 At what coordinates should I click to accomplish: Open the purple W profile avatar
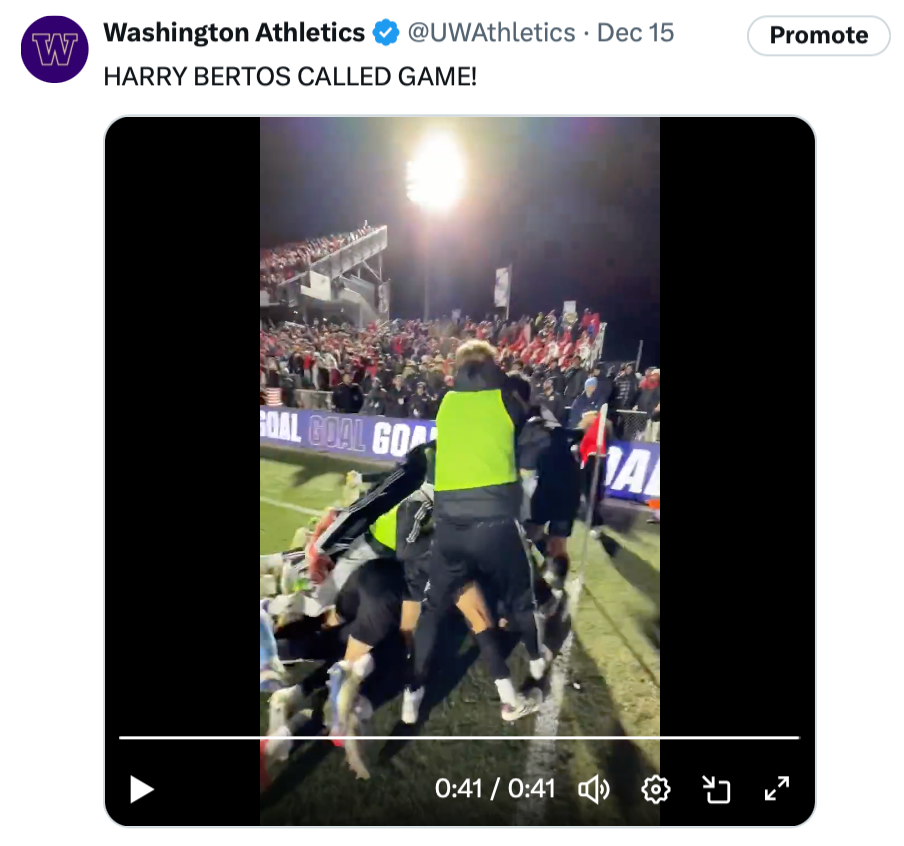coord(55,49)
